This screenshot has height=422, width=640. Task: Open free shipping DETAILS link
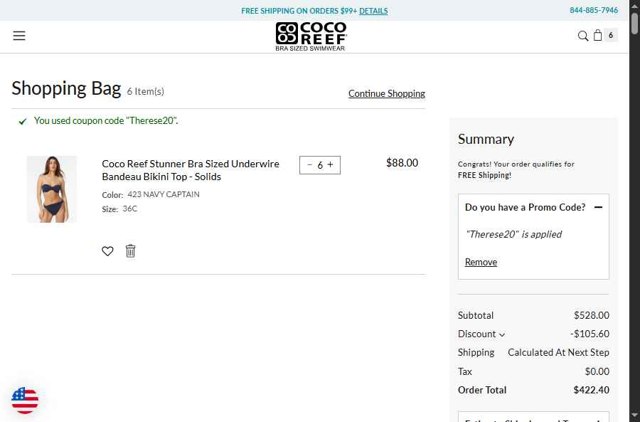(373, 11)
